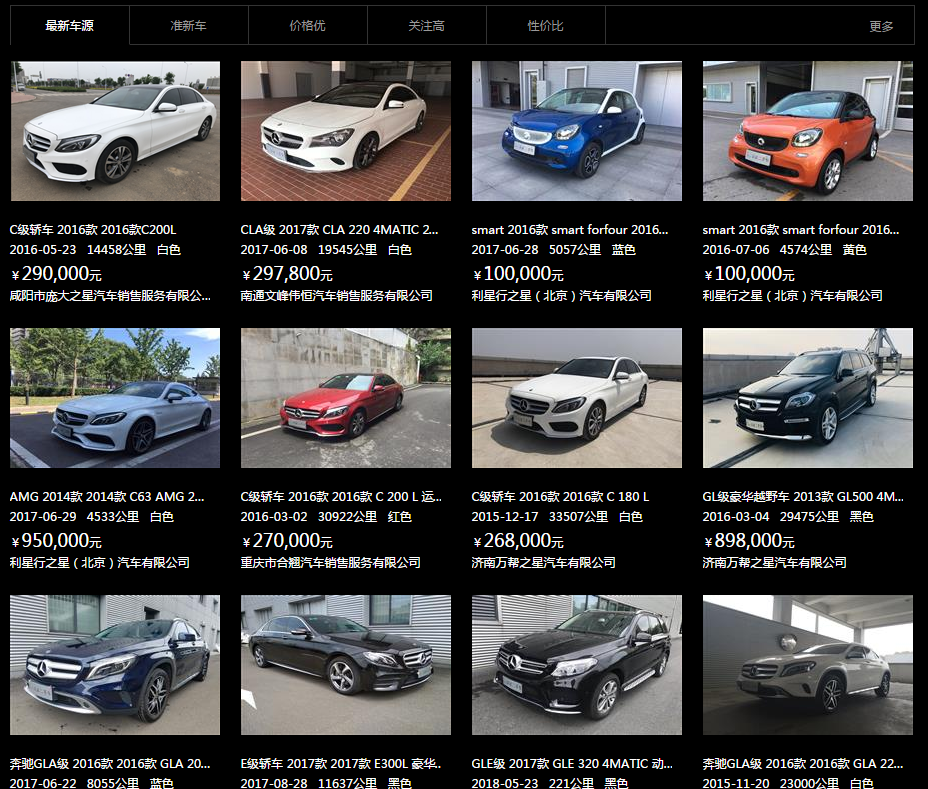
Task: Open the black E300L sedan photo
Action: point(346,665)
